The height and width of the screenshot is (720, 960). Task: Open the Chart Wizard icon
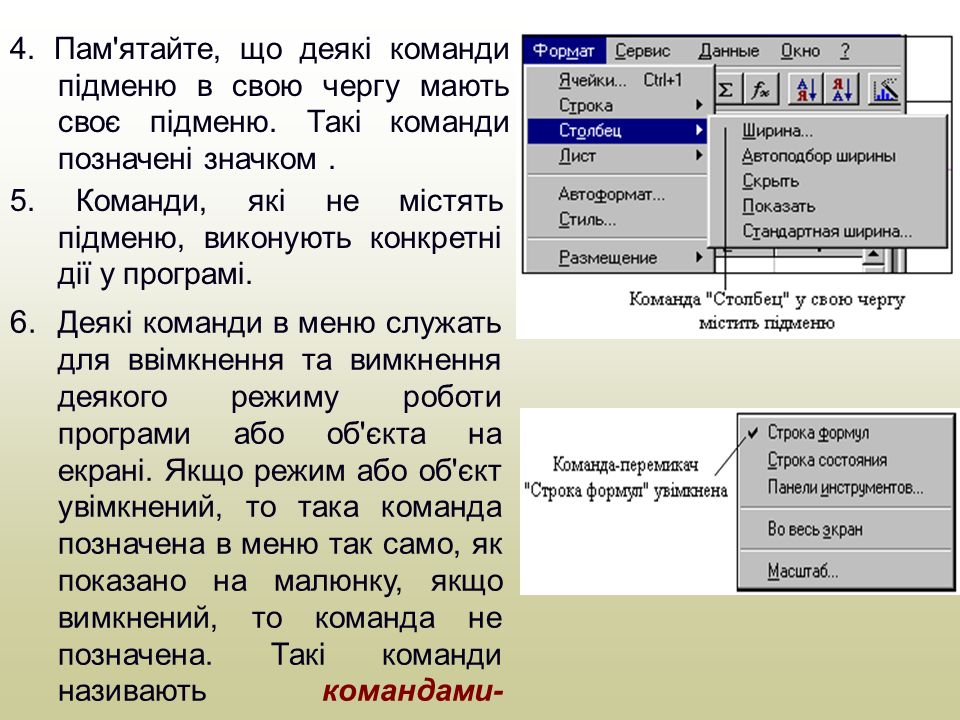click(885, 90)
